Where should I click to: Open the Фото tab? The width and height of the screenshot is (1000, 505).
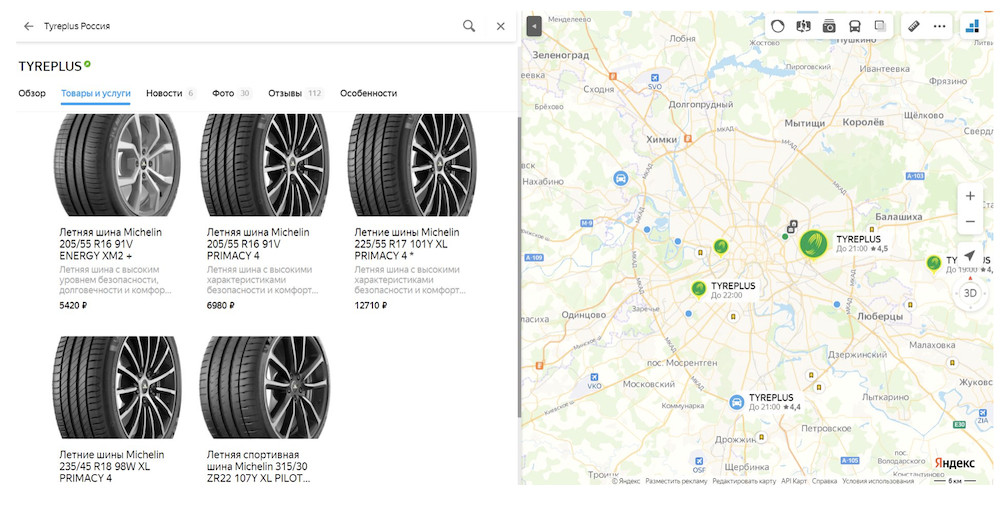coord(223,93)
